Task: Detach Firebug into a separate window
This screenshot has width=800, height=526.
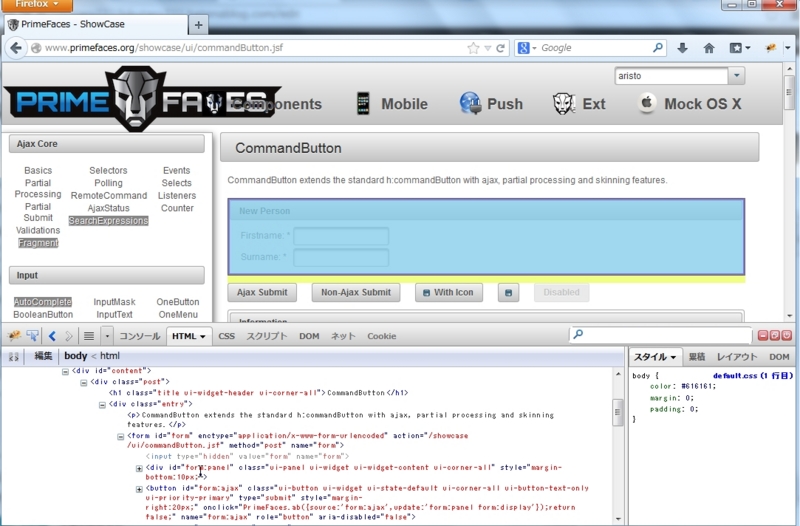Action: coord(774,335)
